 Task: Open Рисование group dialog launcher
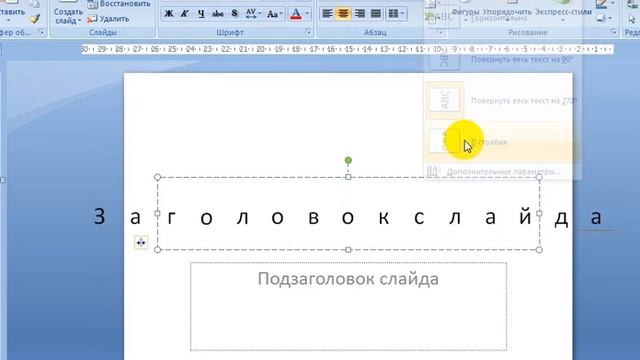click(x=613, y=32)
